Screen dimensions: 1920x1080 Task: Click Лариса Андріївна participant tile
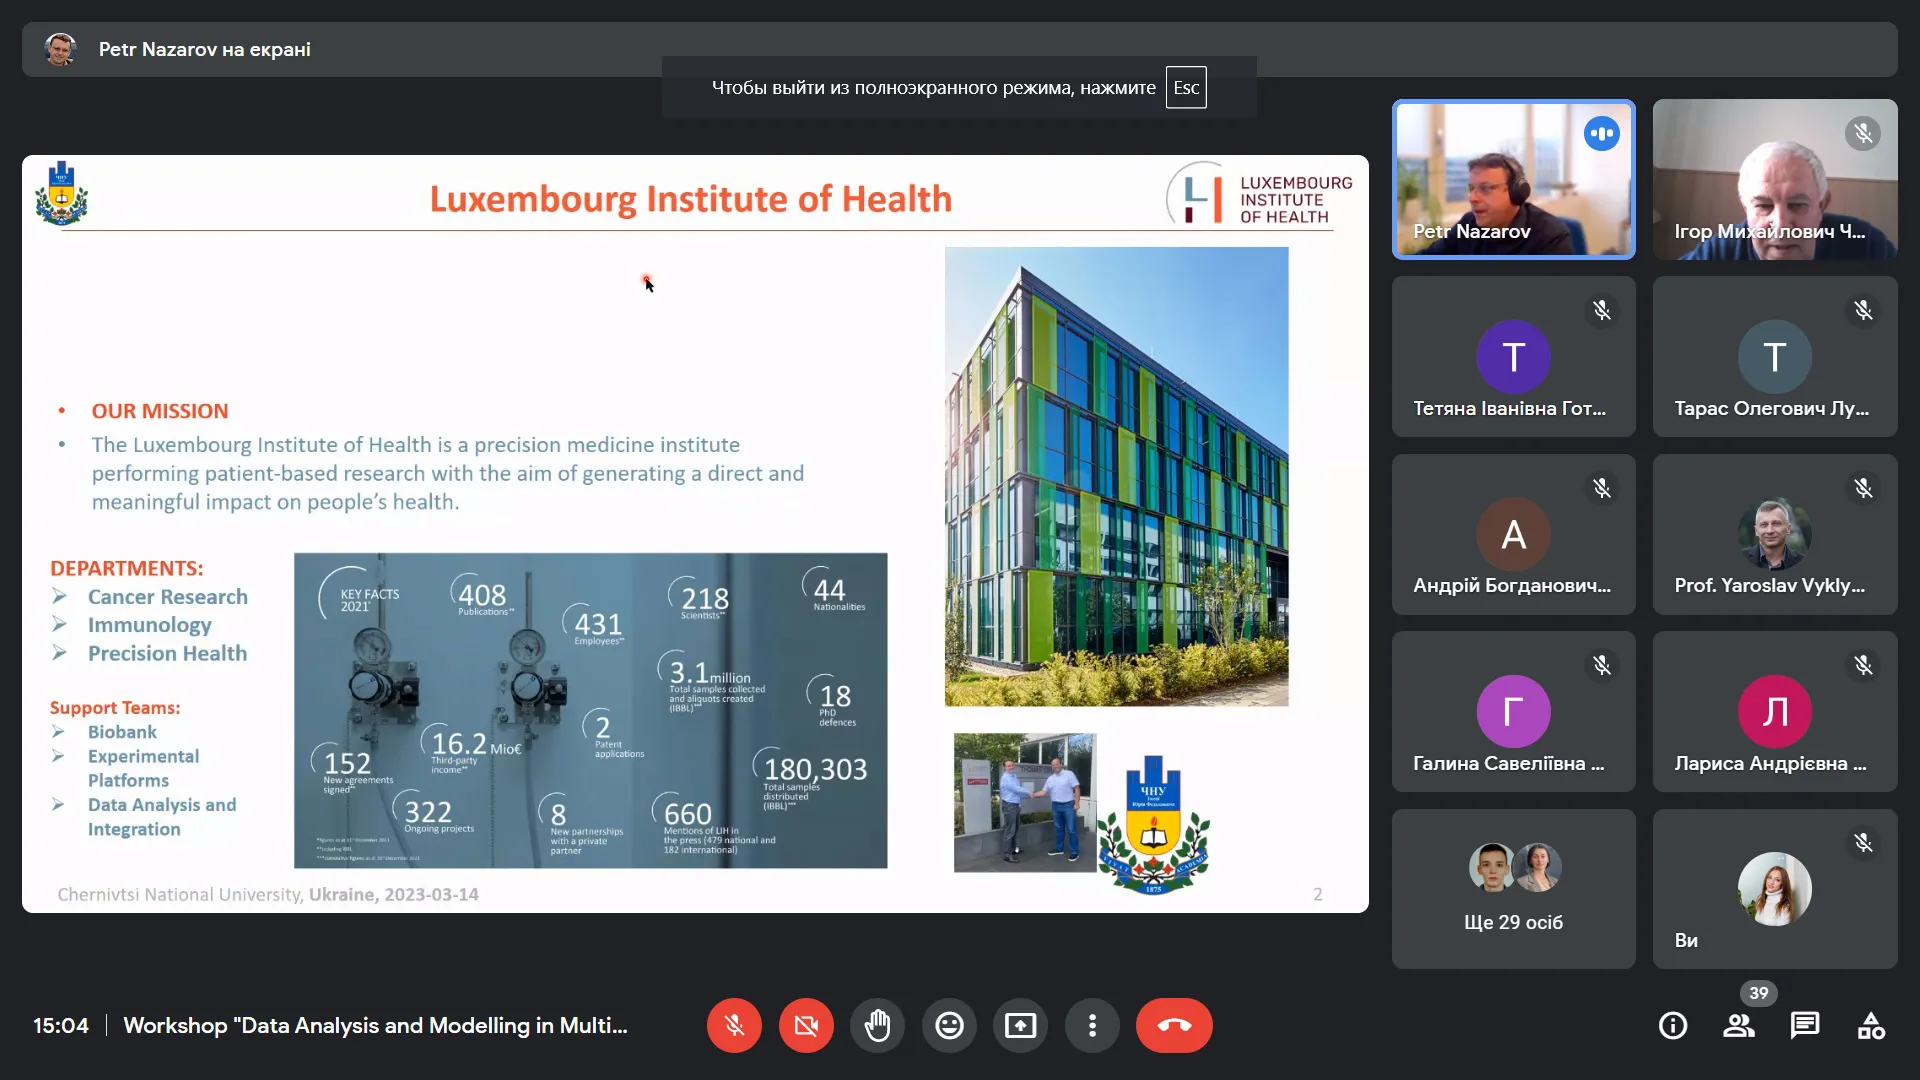1775,711
